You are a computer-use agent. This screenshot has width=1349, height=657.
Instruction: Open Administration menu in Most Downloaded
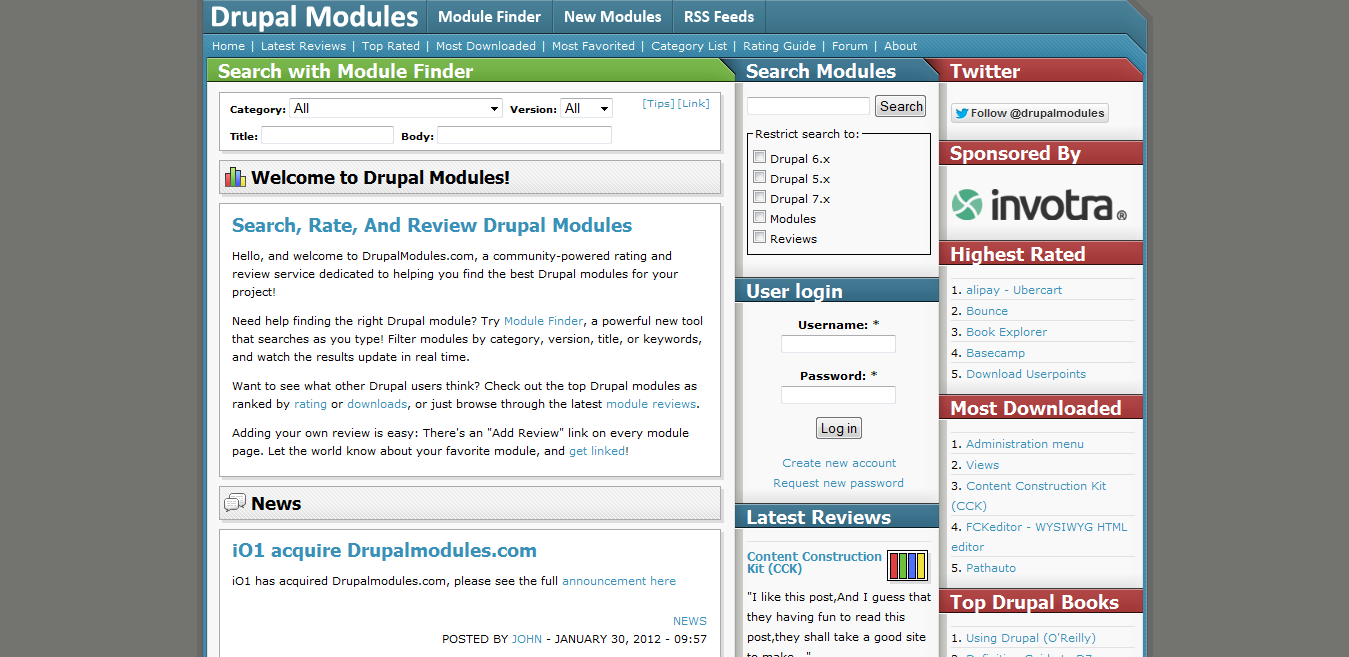coord(1025,444)
